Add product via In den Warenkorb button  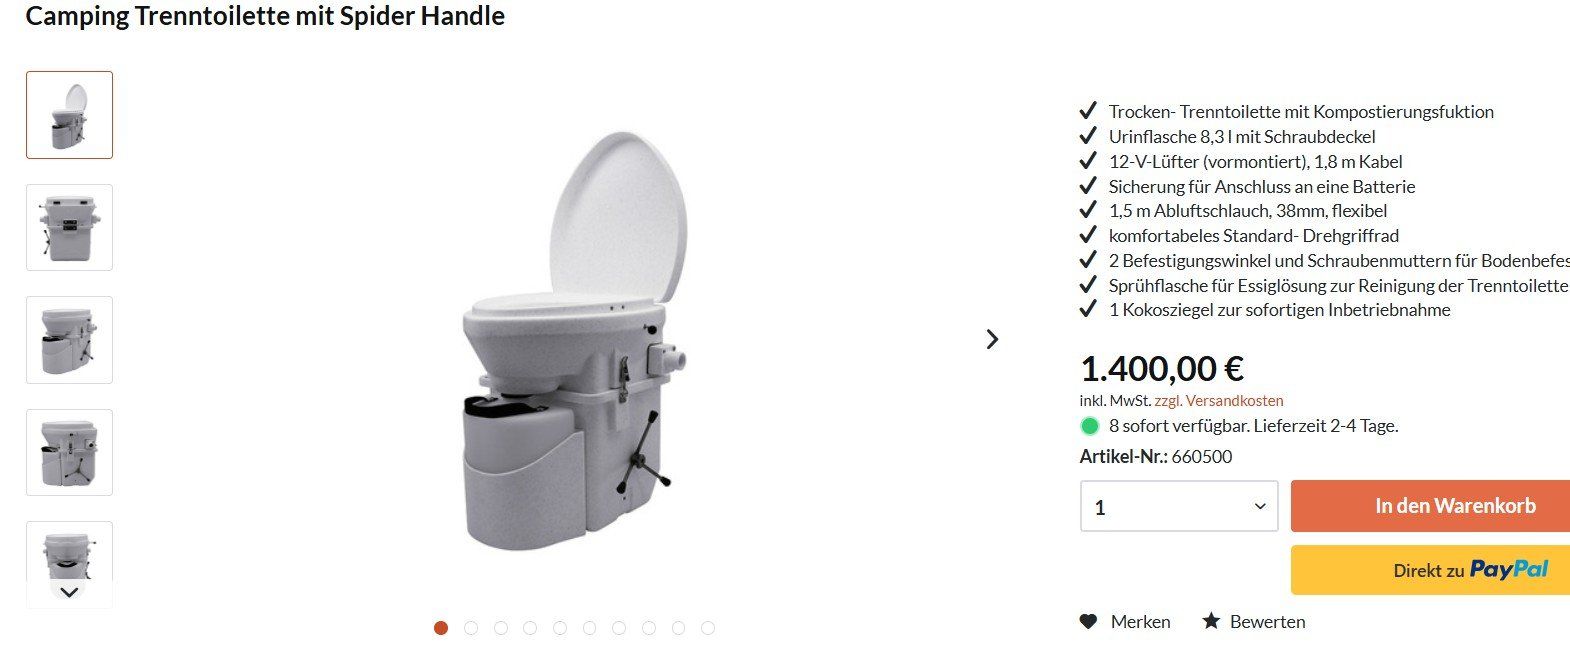(x=1430, y=506)
